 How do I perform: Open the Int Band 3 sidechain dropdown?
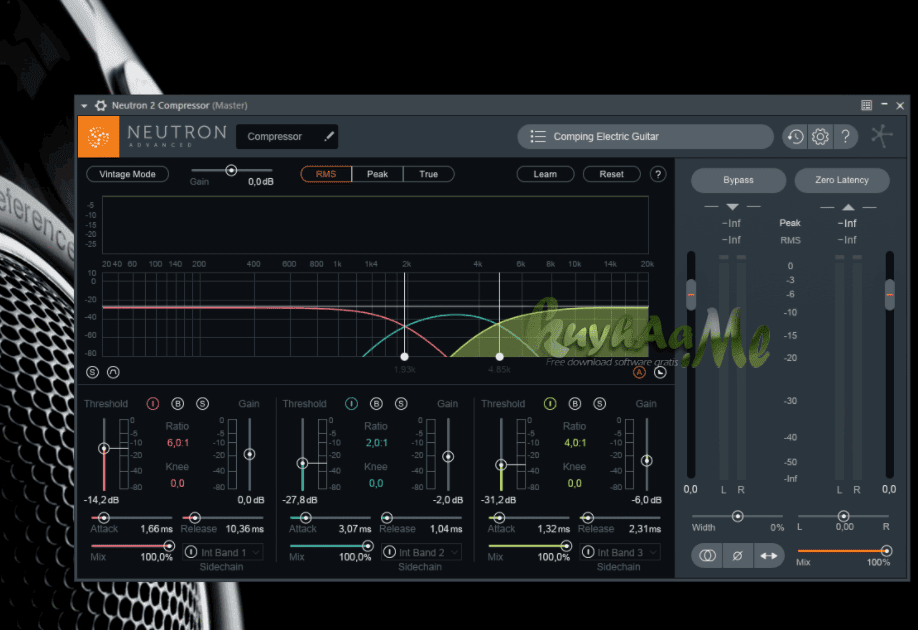click(x=629, y=552)
